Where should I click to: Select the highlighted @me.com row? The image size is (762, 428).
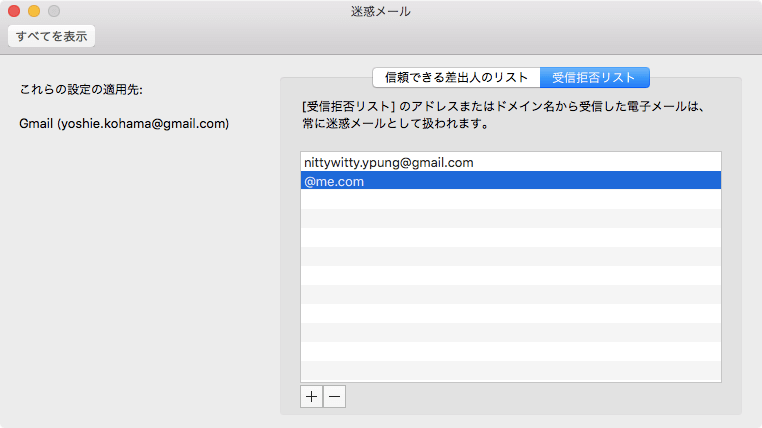click(510, 181)
